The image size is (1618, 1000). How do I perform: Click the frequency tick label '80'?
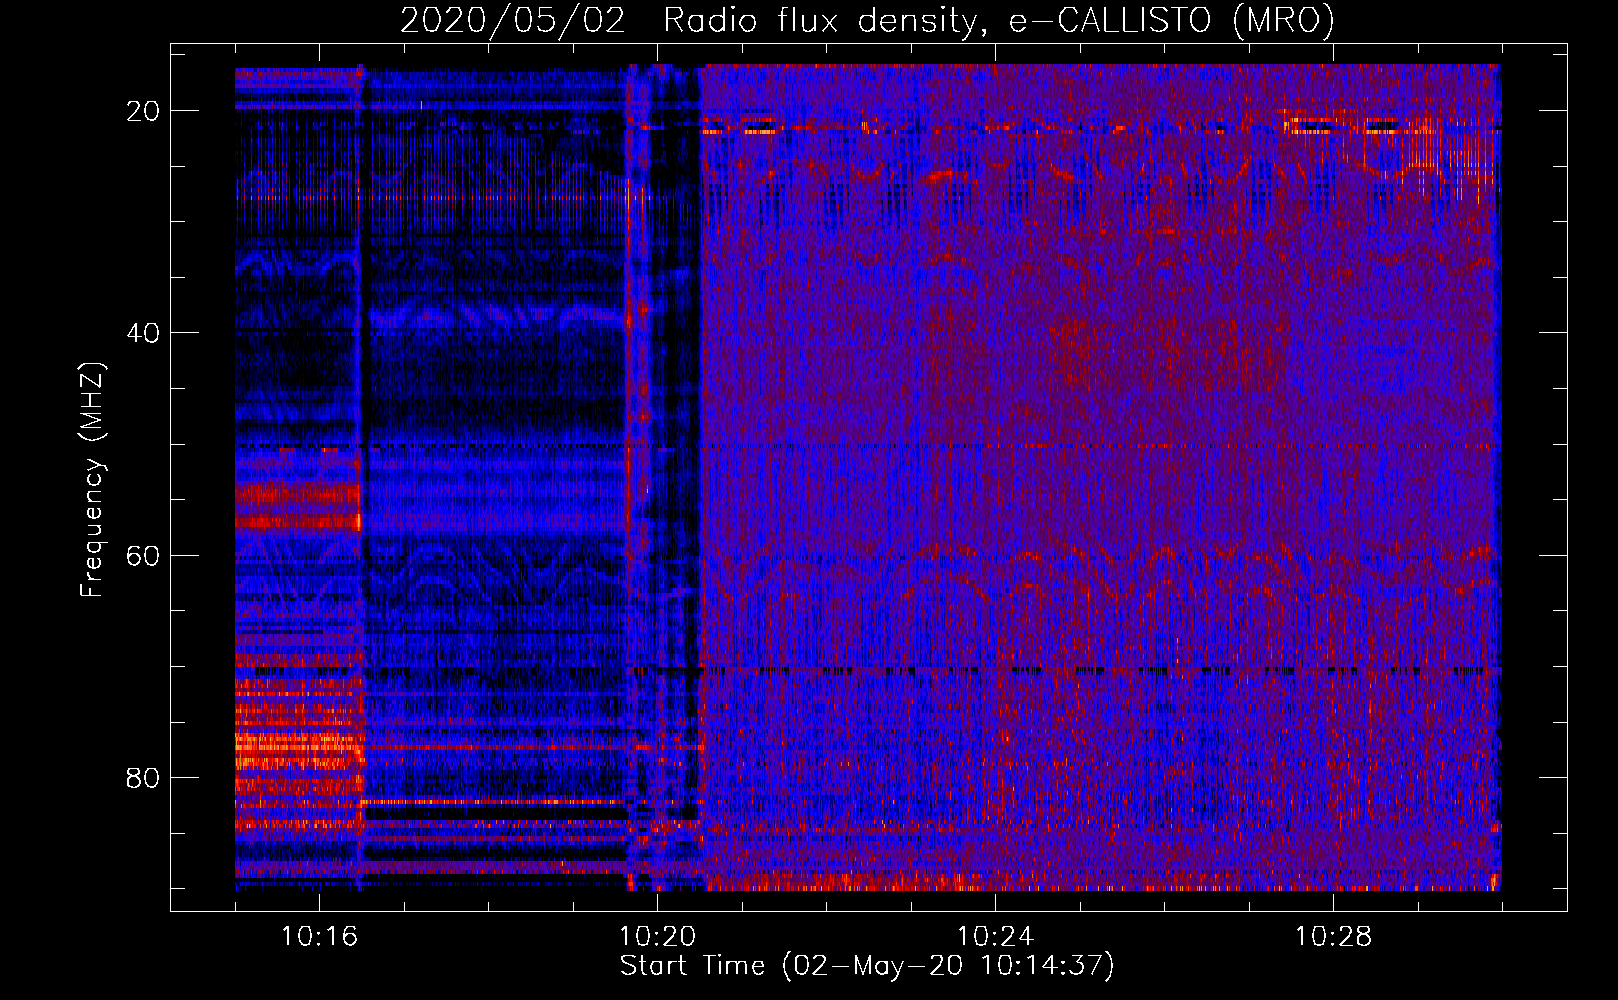(143, 778)
